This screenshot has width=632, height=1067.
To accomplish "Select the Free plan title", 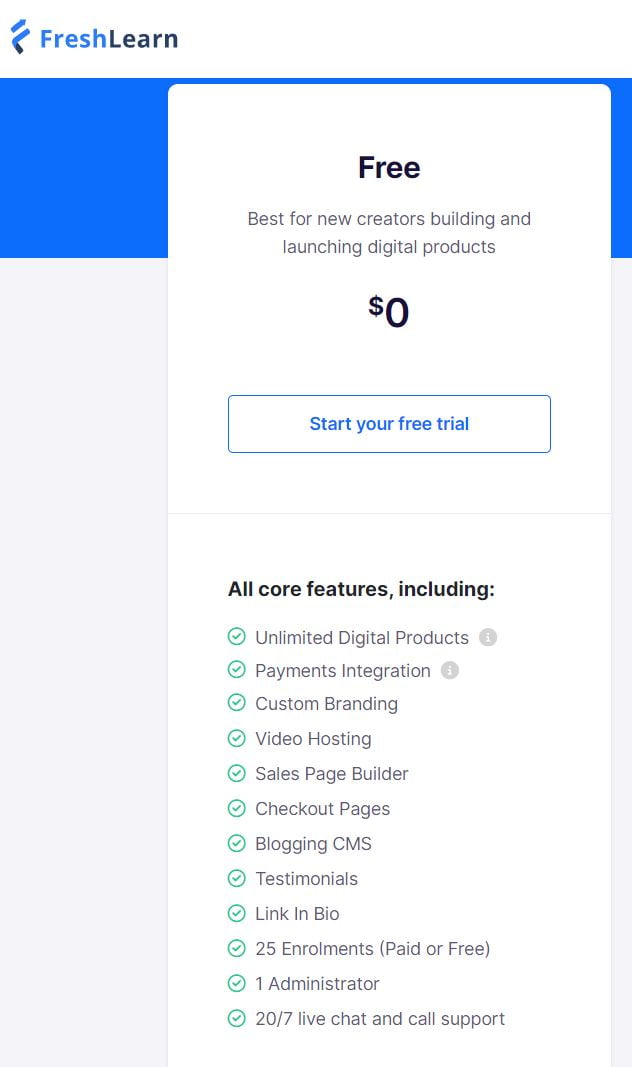I will tap(388, 167).
